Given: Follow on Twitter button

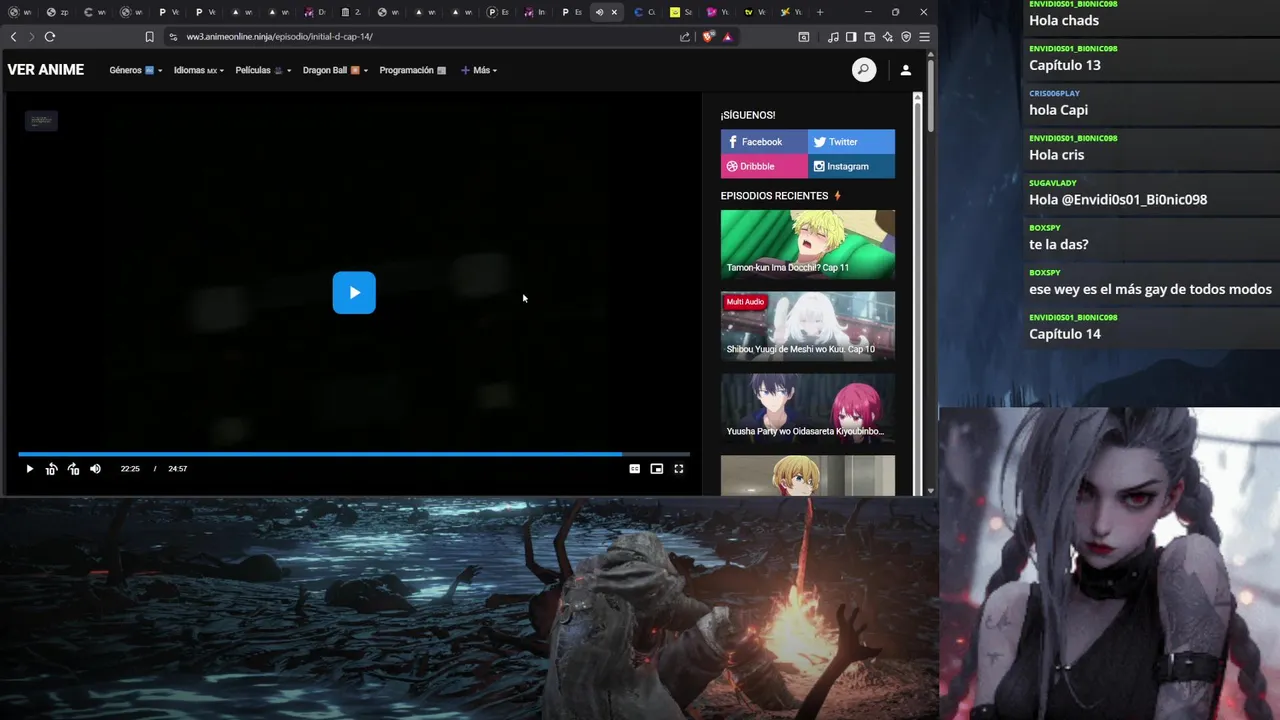Looking at the screenshot, I should coord(851,141).
